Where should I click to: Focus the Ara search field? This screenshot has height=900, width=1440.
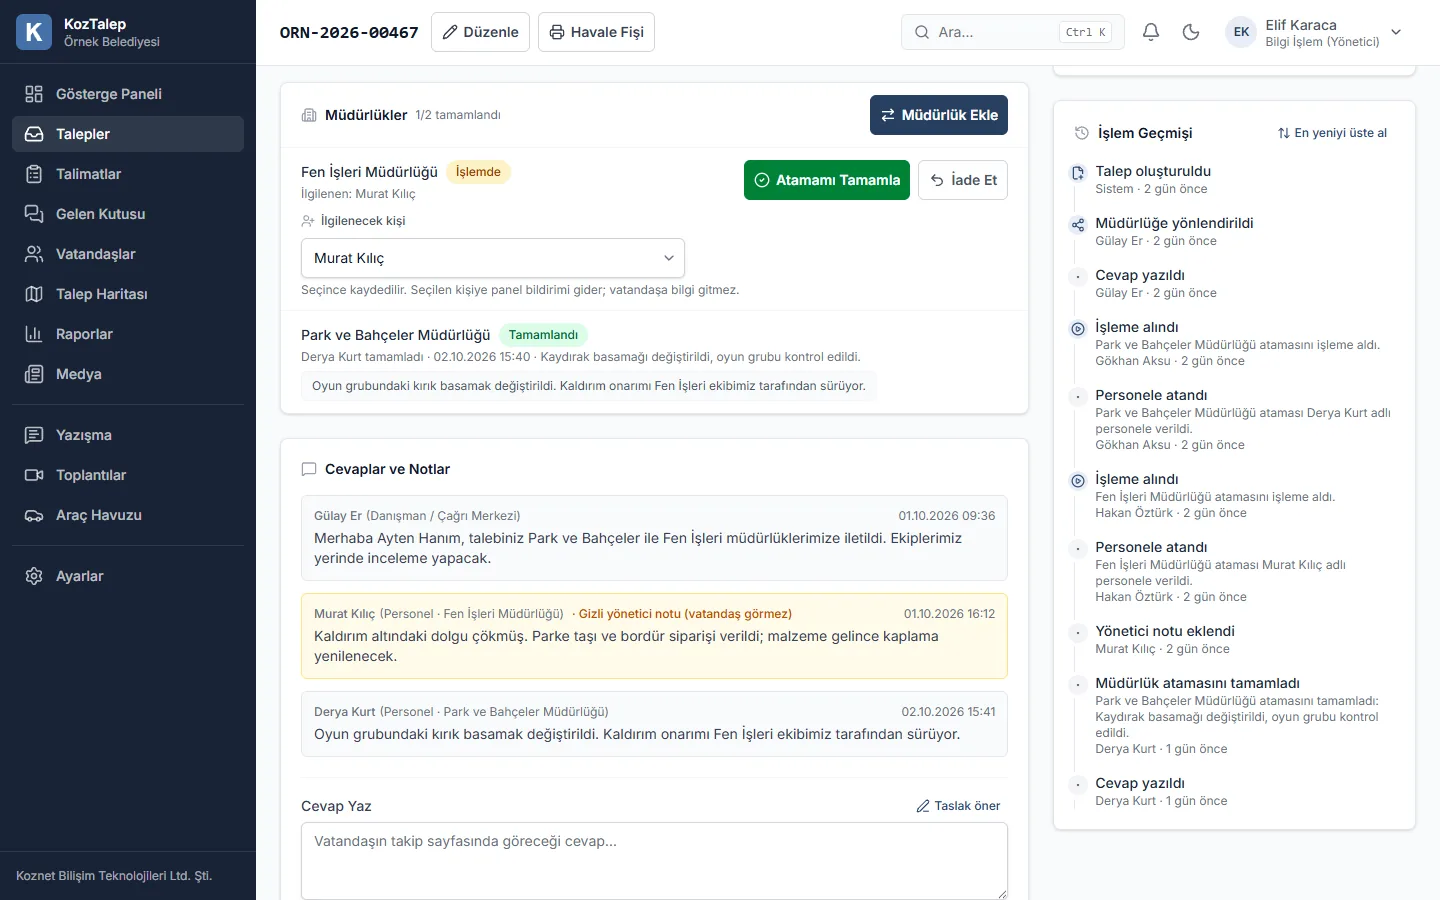pyautogui.click(x=1013, y=32)
